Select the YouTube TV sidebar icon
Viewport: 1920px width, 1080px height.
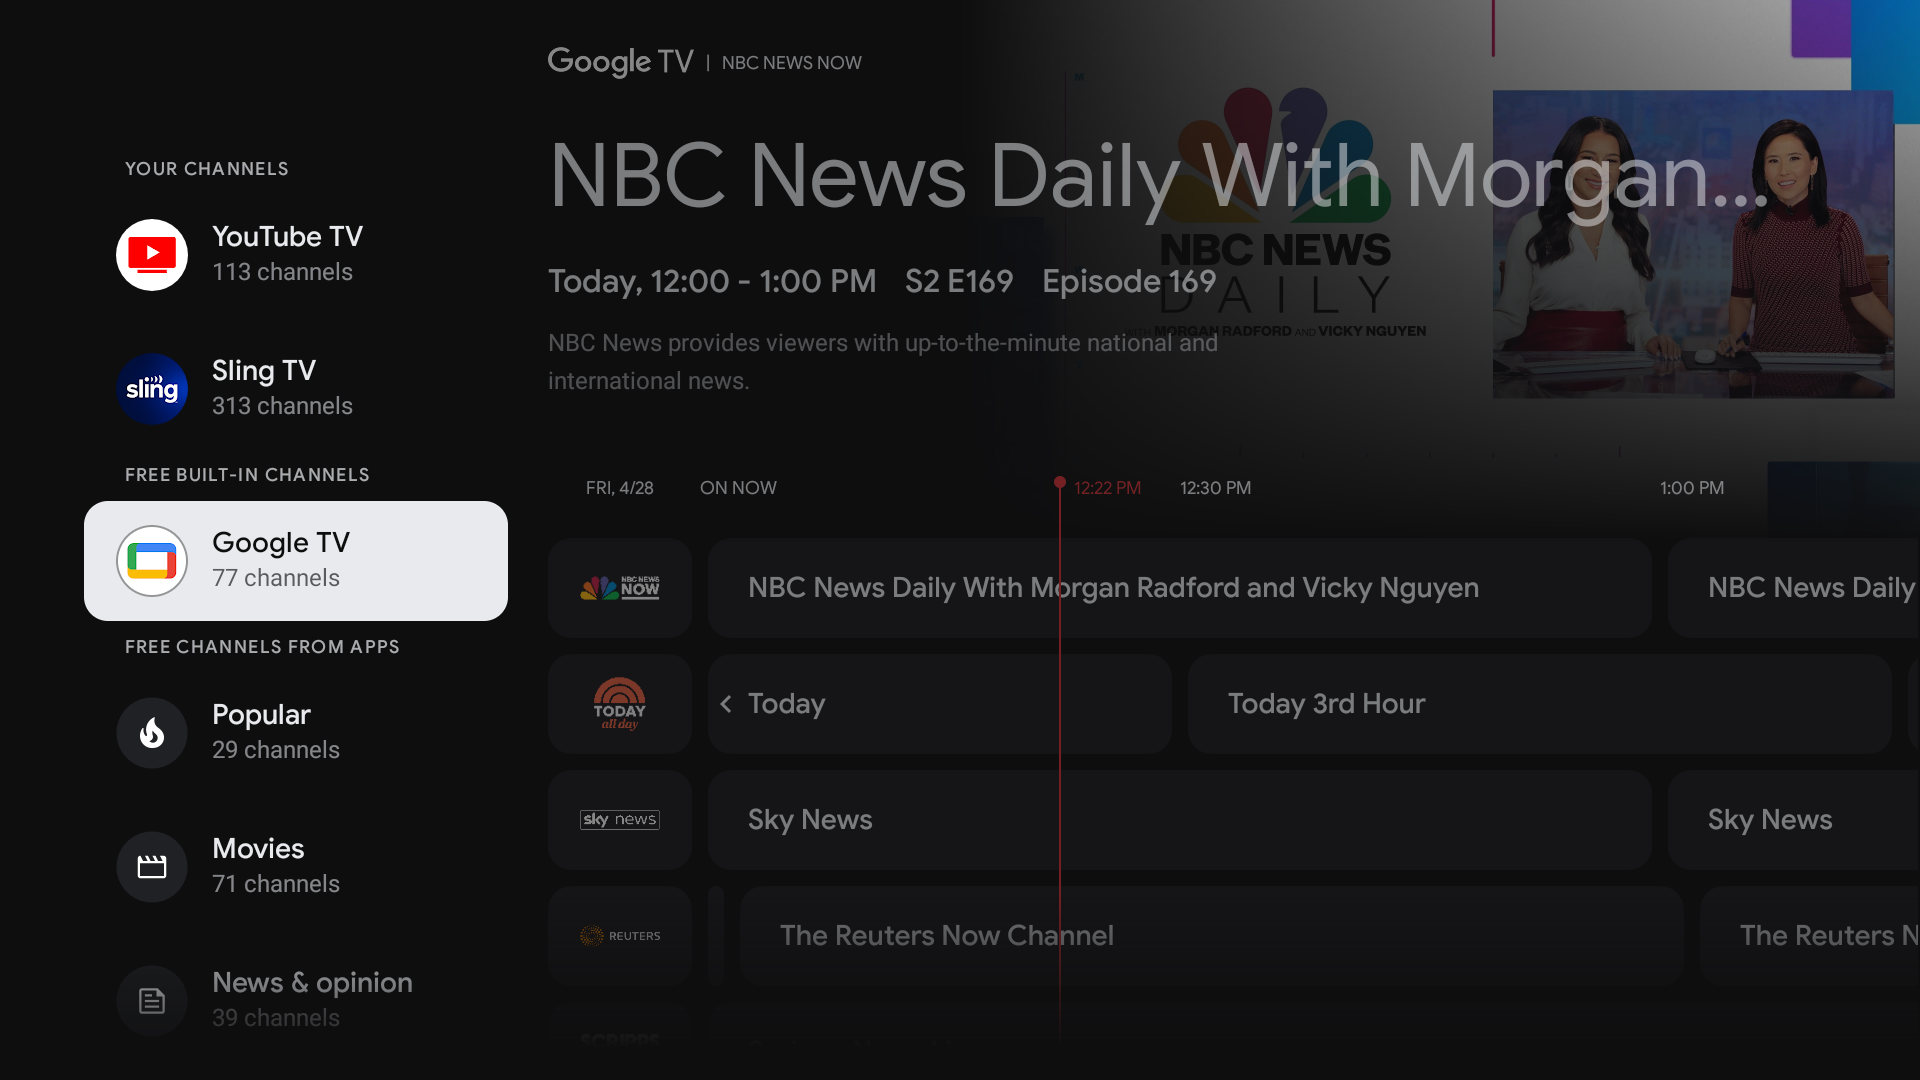click(x=152, y=254)
